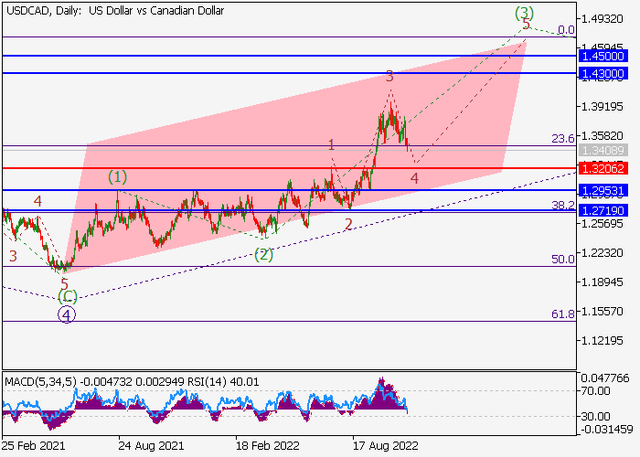Select the 0.0 Fibonacci level label
This screenshot has width=640, height=457.
[565, 30]
